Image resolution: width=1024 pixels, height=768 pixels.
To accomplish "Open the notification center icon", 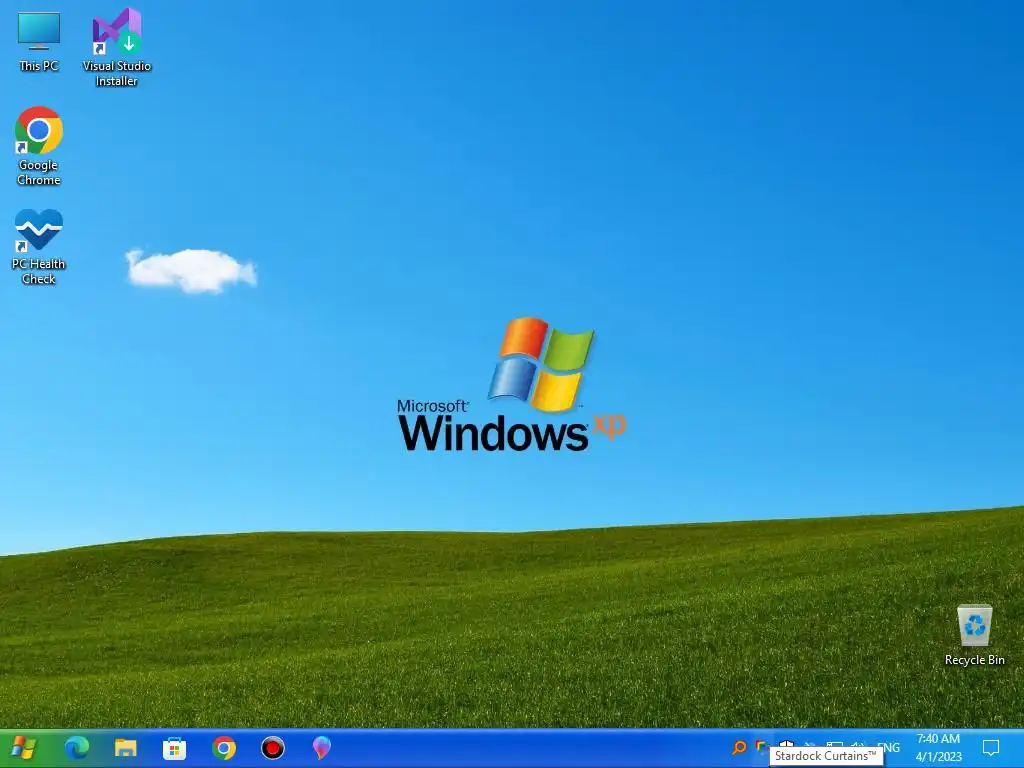I will (x=991, y=748).
